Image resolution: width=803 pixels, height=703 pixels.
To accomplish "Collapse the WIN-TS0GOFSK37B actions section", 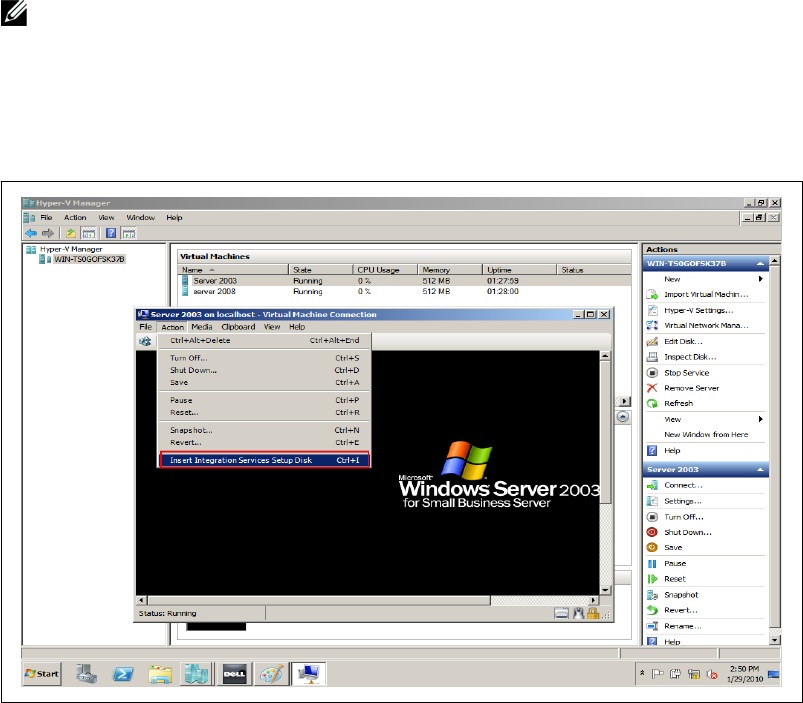I will (x=762, y=263).
